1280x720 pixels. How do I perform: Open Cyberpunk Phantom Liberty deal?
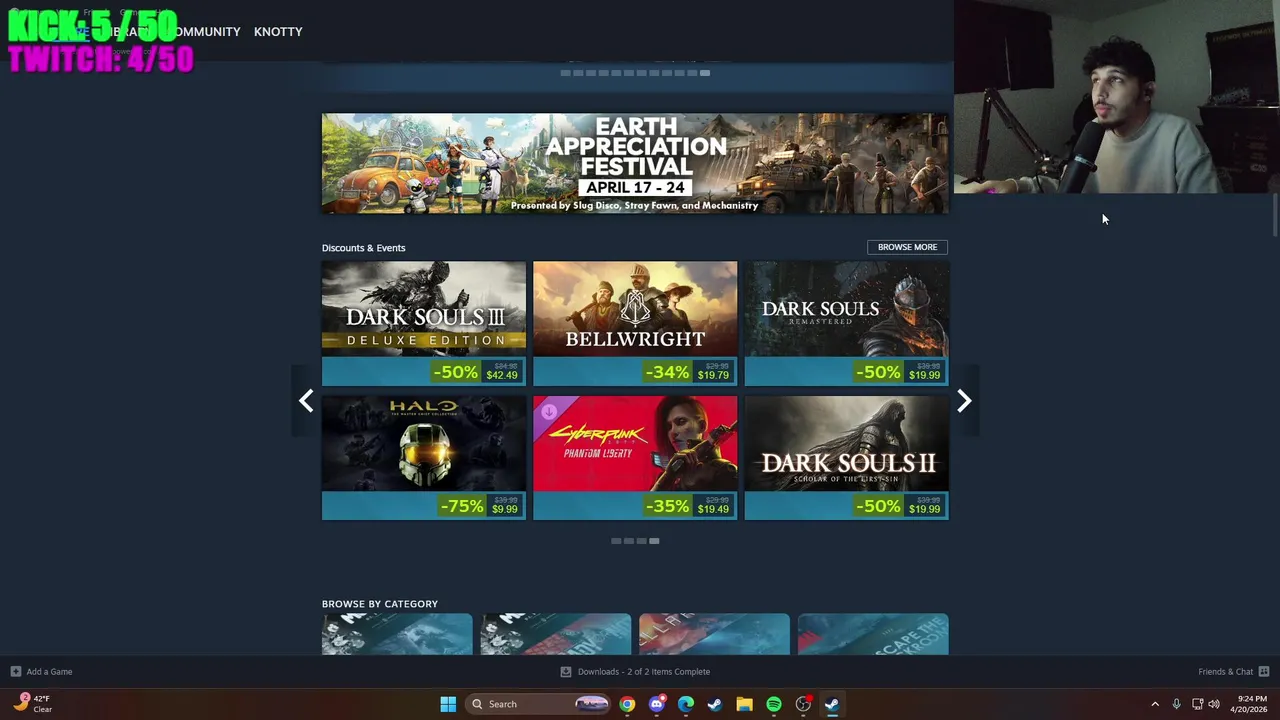click(635, 458)
